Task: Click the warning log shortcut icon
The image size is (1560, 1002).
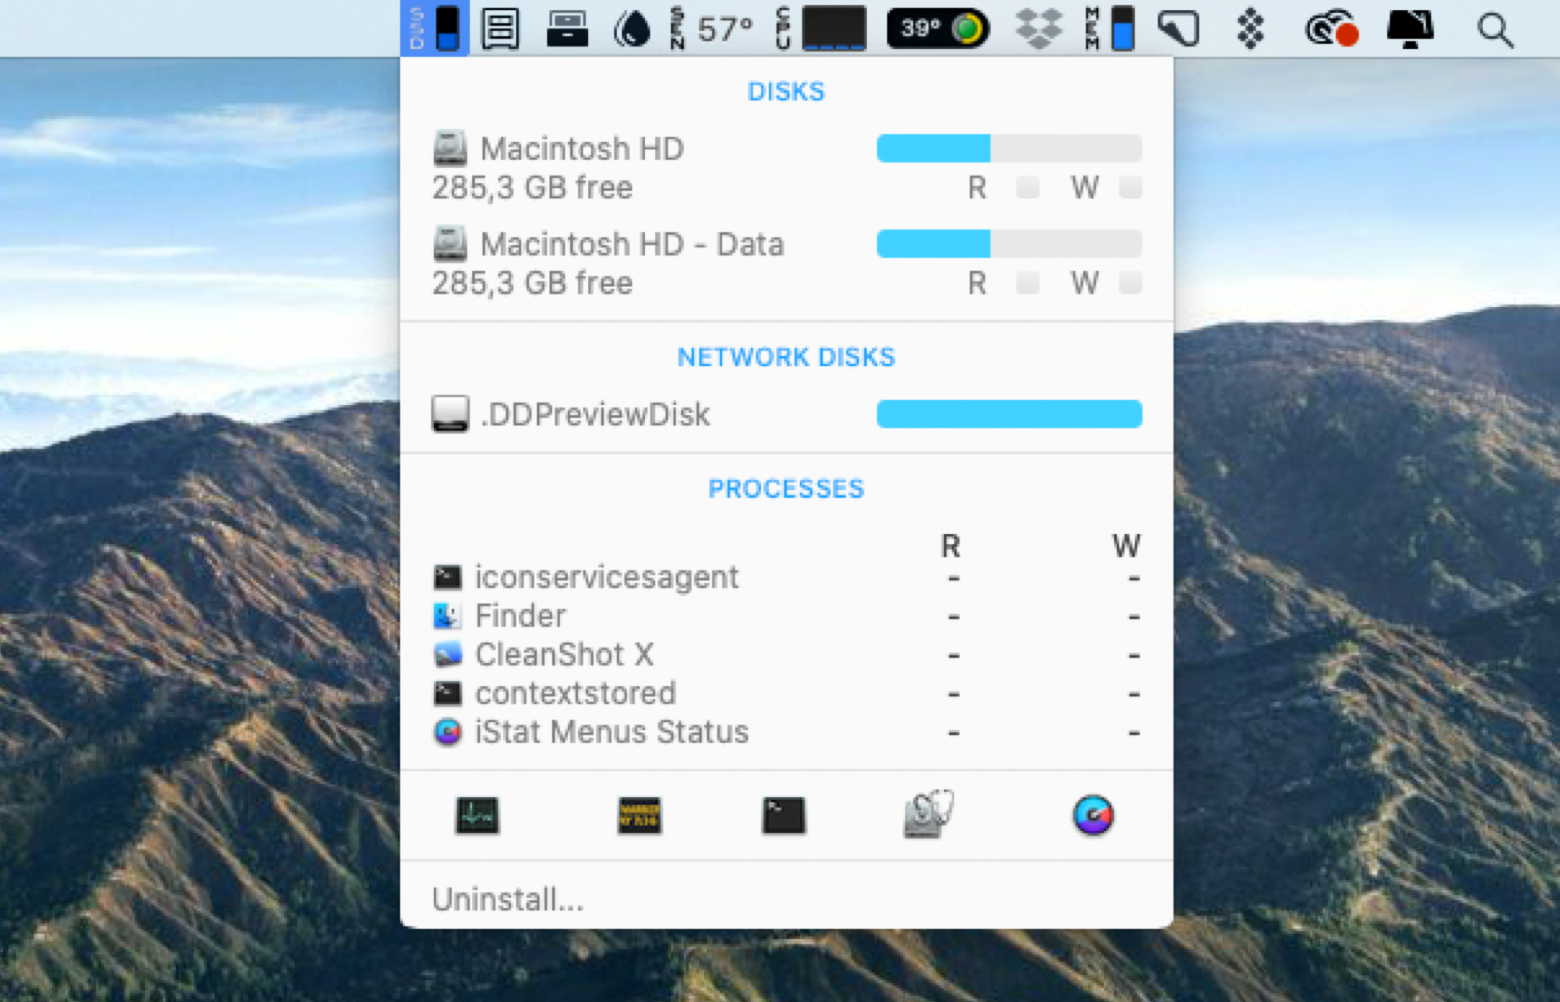Action: click(639, 815)
